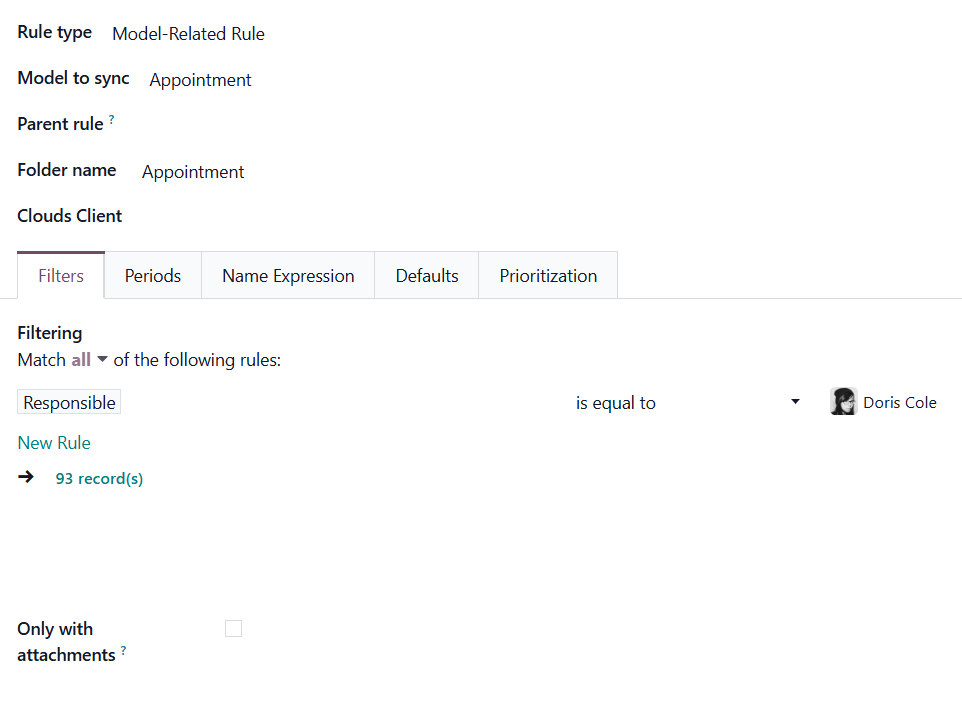Open the Match all/any dropdown

(90, 360)
